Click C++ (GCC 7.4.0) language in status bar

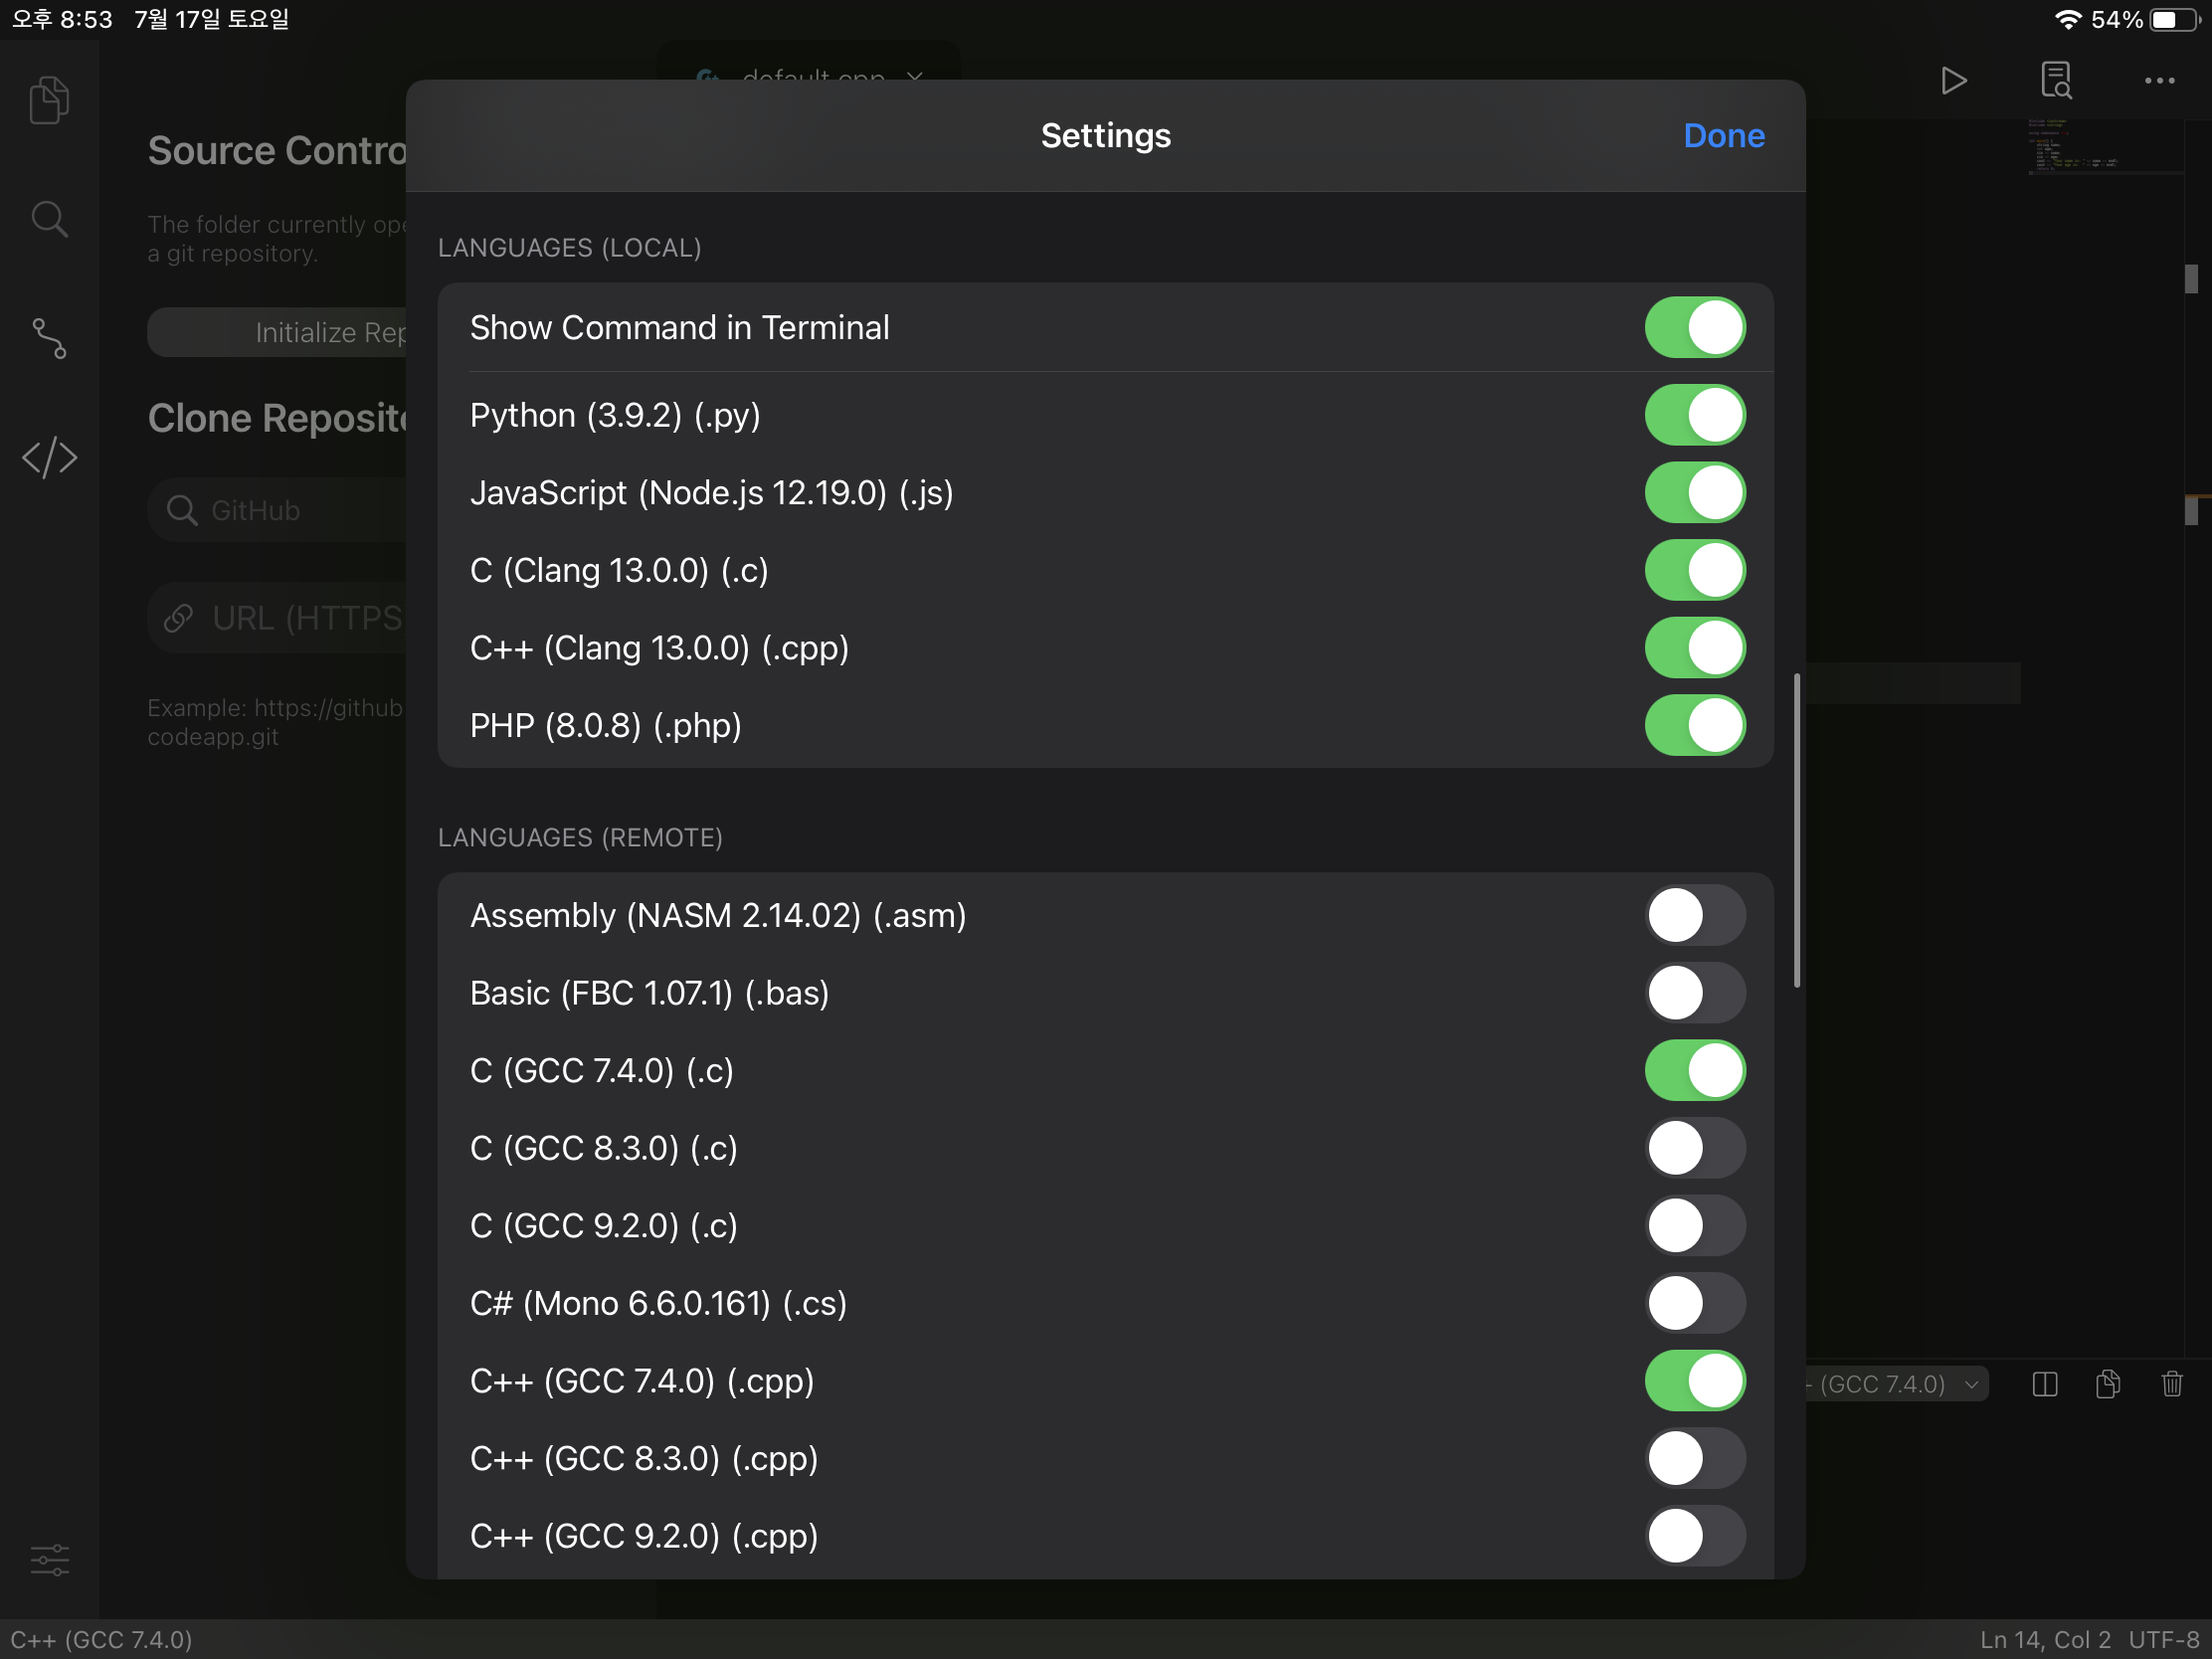101,1640
